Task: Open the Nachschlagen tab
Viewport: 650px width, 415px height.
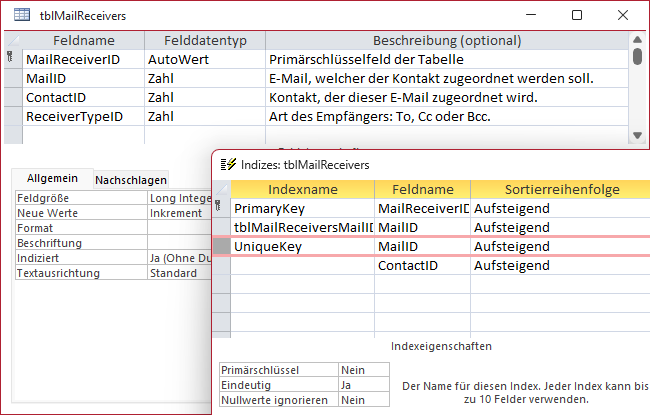Action: click(x=131, y=180)
